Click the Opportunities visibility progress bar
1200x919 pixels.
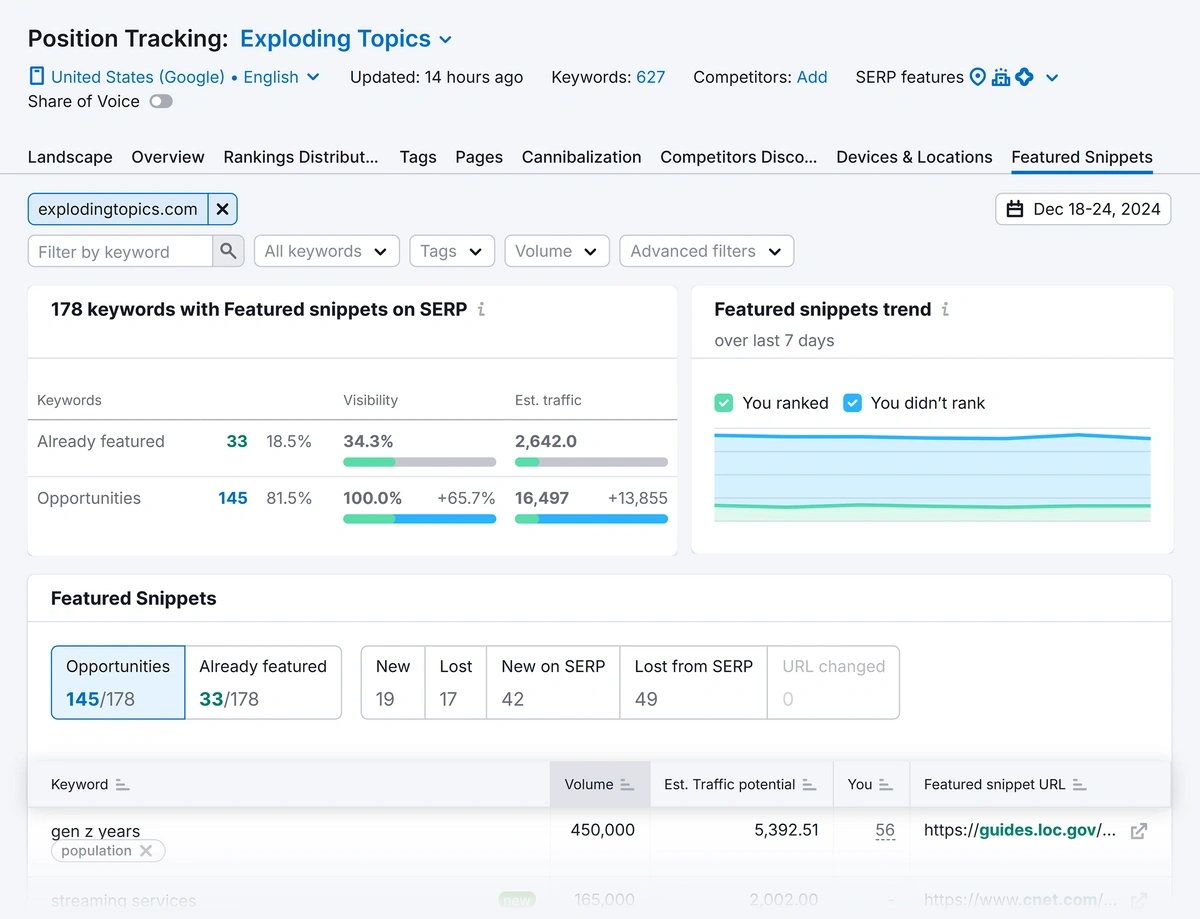click(x=420, y=519)
